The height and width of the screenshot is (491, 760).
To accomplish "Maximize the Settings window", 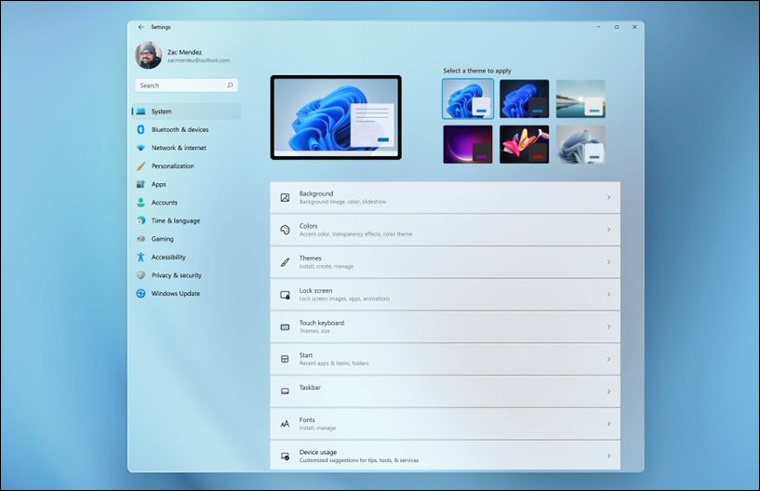I will [x=617, y=27].
